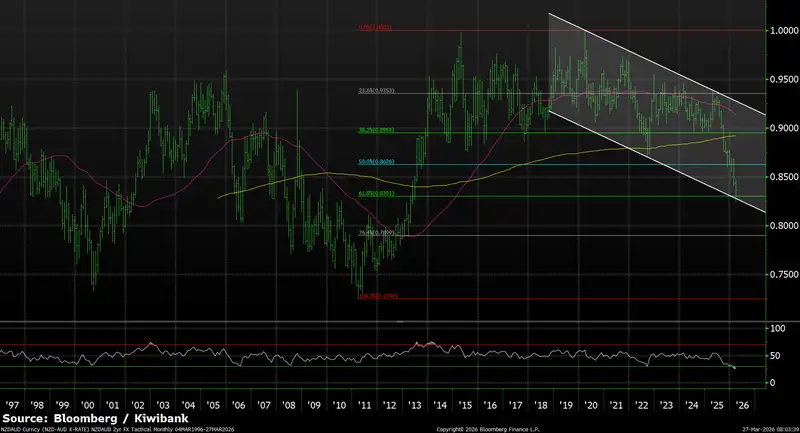Screen dimensions: 800x433
Task: Click the '97 year marker on time axis
Action: (x=12, y=405)
